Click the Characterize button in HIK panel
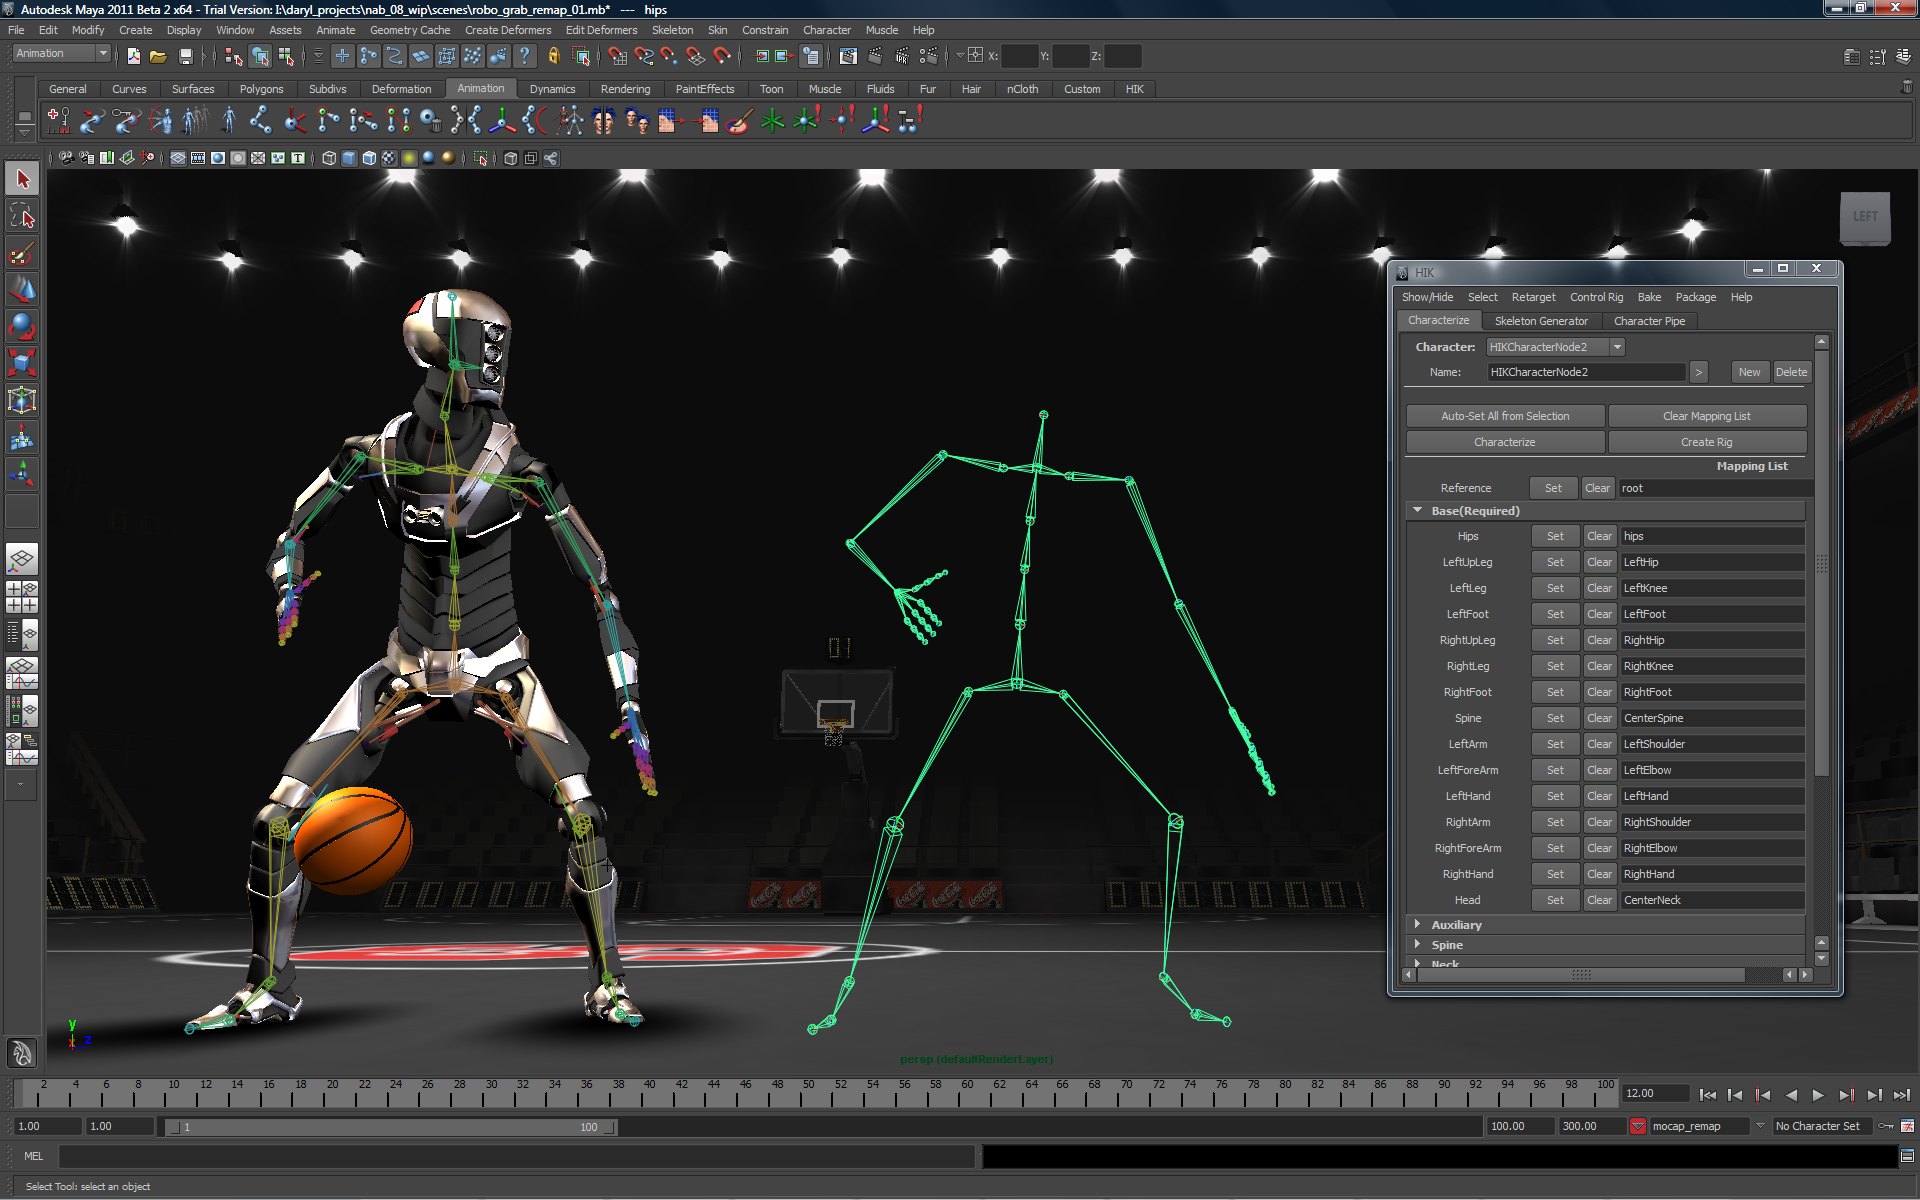1920x1200 pixels. pos(1505,441)
